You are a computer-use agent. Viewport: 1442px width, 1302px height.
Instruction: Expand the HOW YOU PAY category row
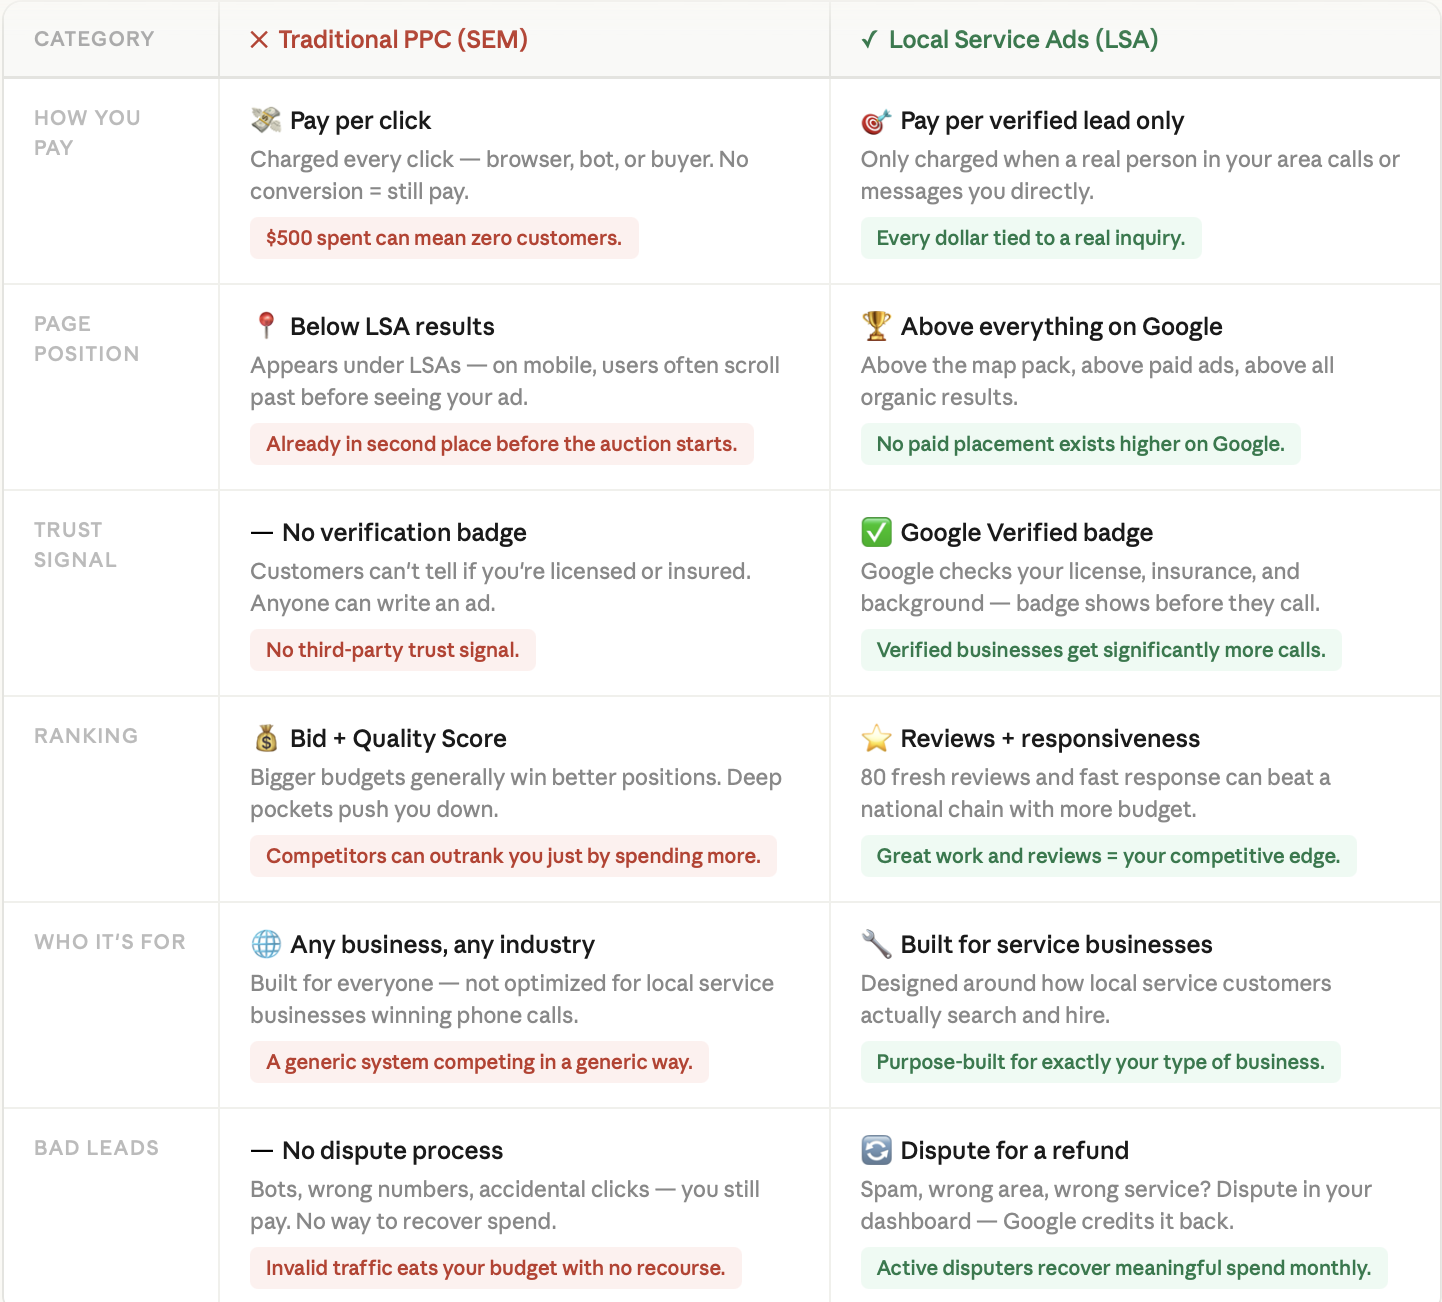coord(87,132)
